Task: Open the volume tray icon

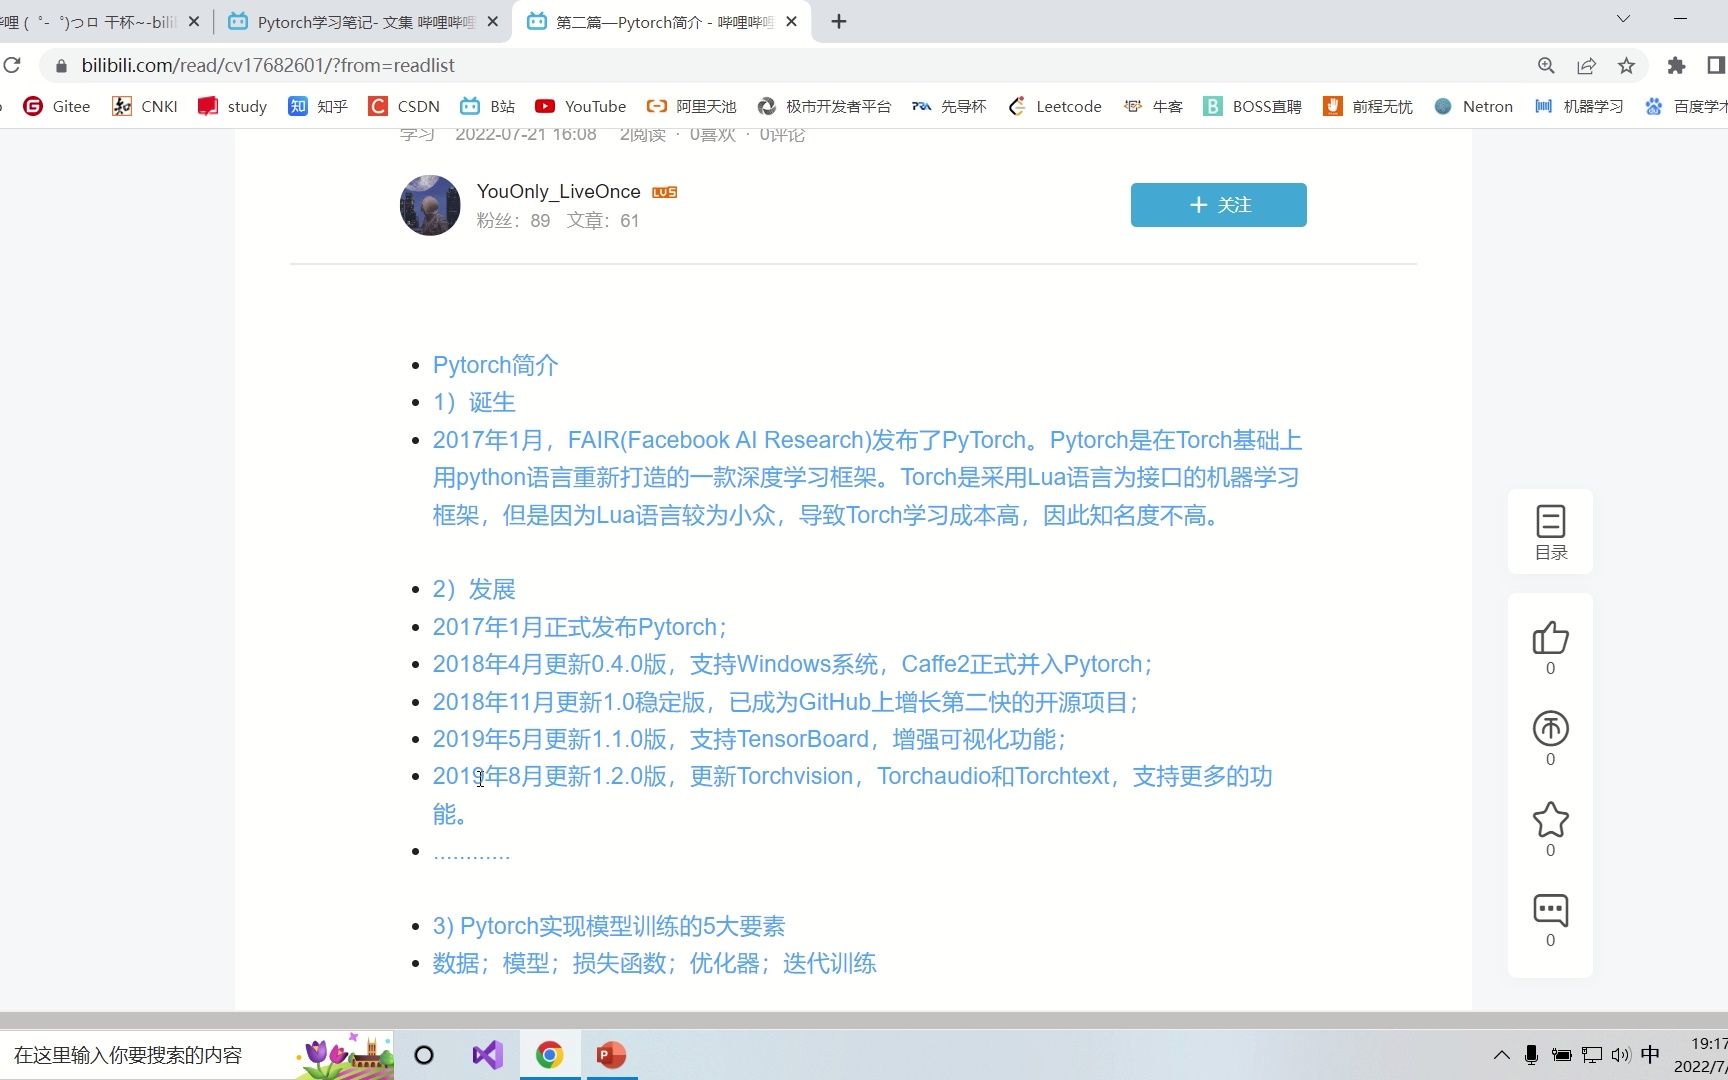Action: [x=1620, y=1054]
